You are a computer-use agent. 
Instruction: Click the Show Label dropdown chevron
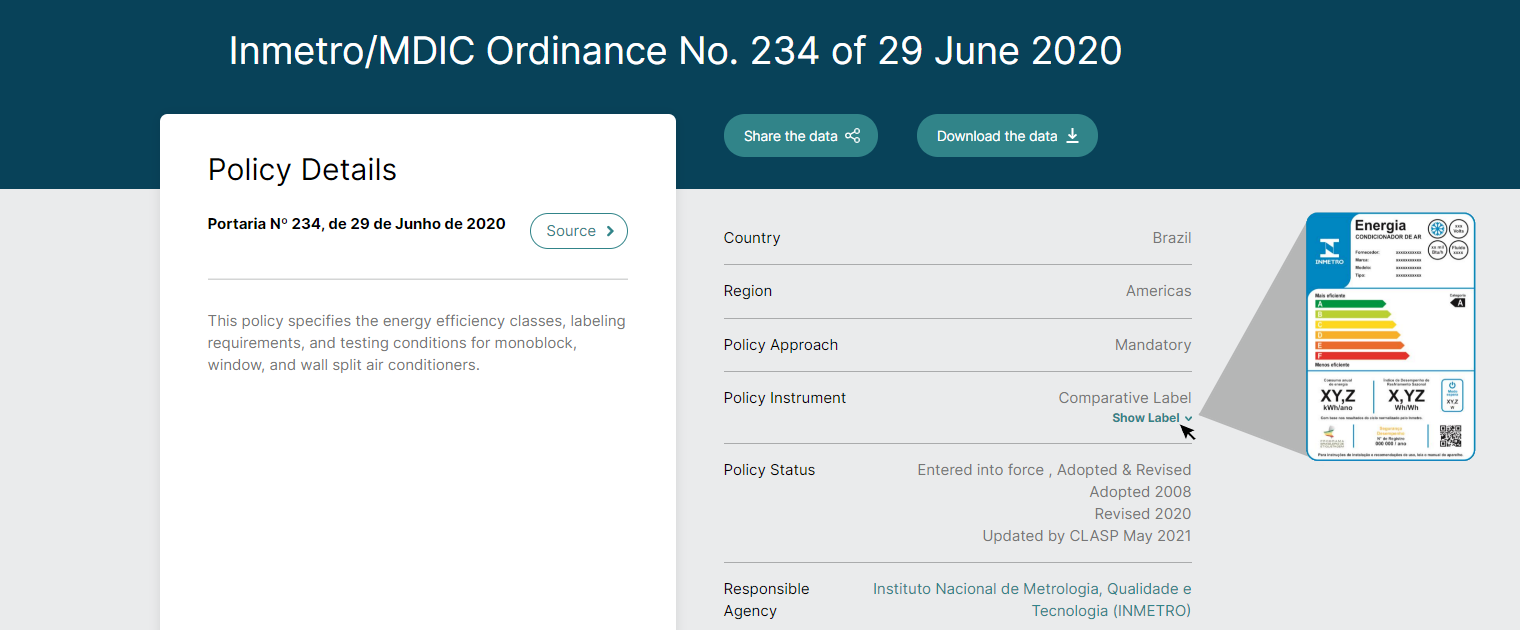(1188, 418)
